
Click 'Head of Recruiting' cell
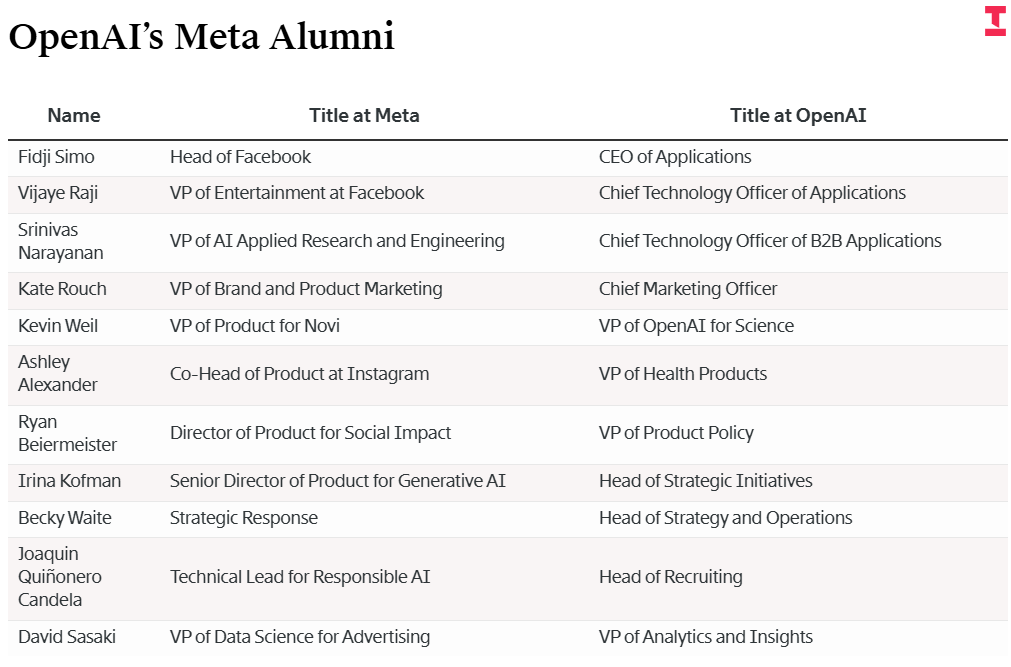click(670, 577)
